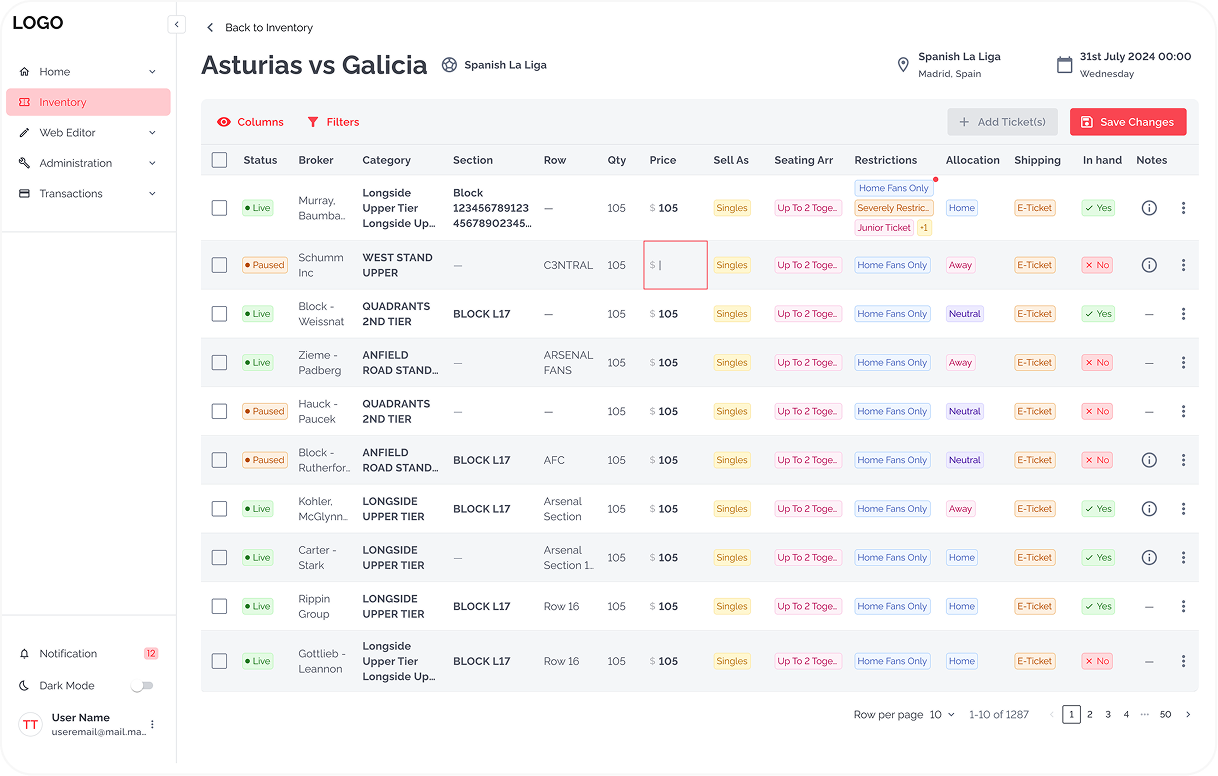Open the Row per page dropdown

click(x=938, y=714)
